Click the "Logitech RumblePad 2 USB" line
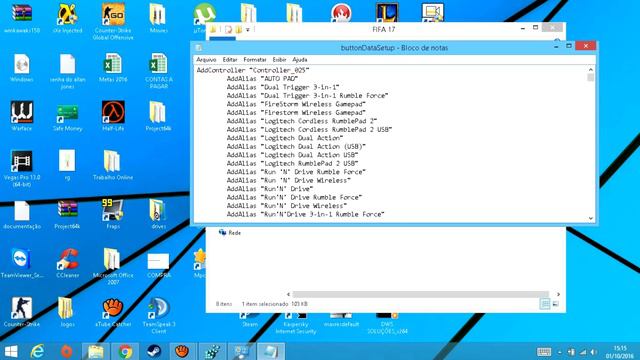The width and height of the screenshot is (640, 360). 293,163
